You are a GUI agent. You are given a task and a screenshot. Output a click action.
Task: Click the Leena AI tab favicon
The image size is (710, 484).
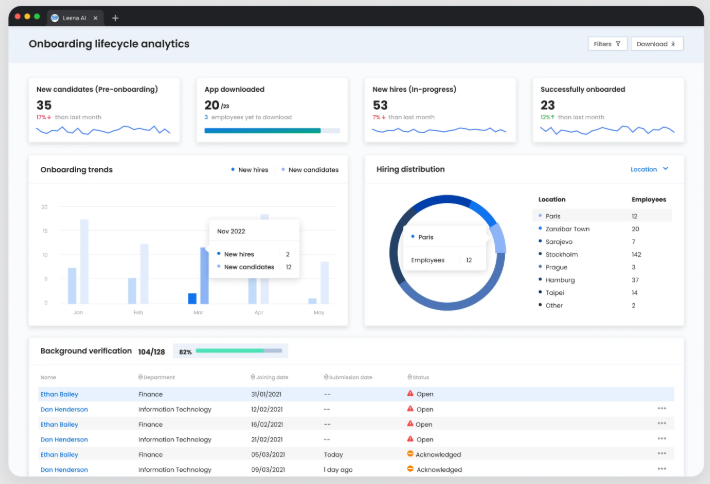(x=55, y=17)
